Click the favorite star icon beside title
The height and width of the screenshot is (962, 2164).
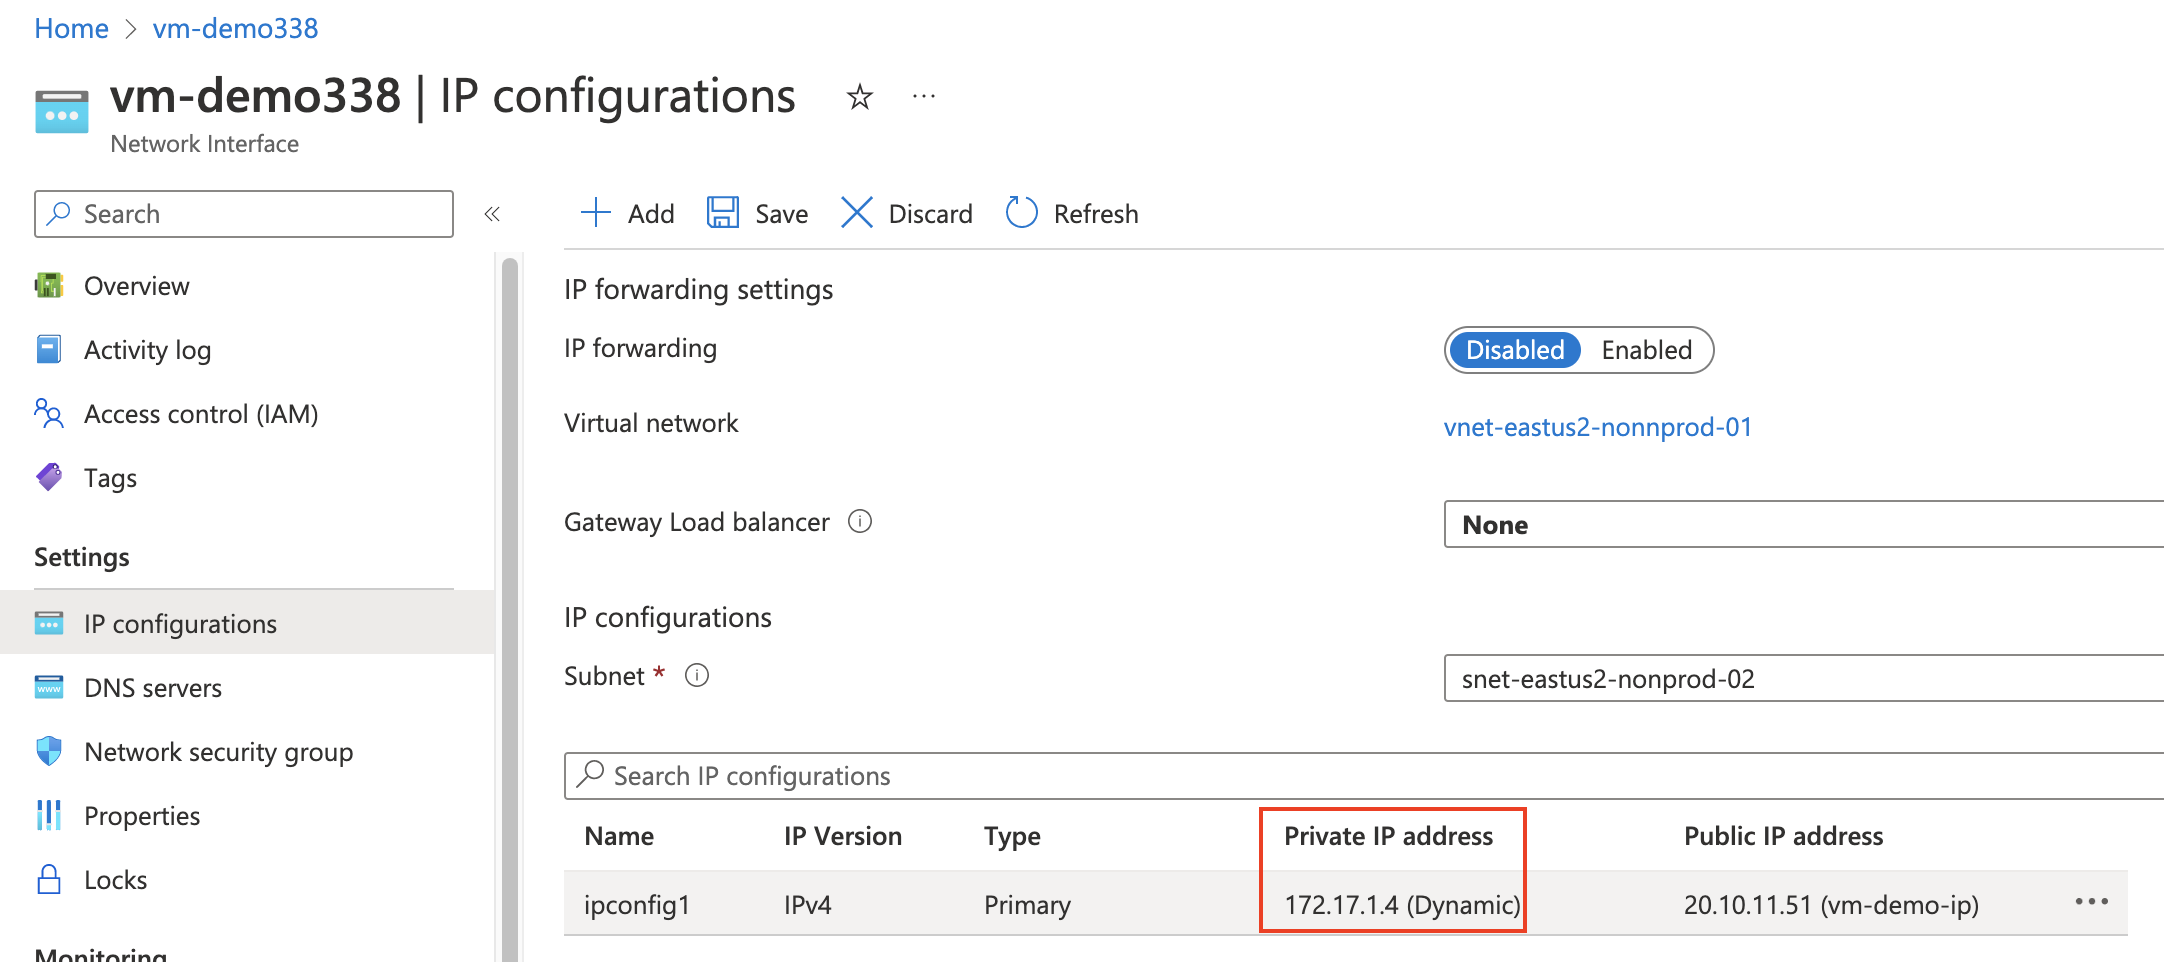[x=859, y=97]
